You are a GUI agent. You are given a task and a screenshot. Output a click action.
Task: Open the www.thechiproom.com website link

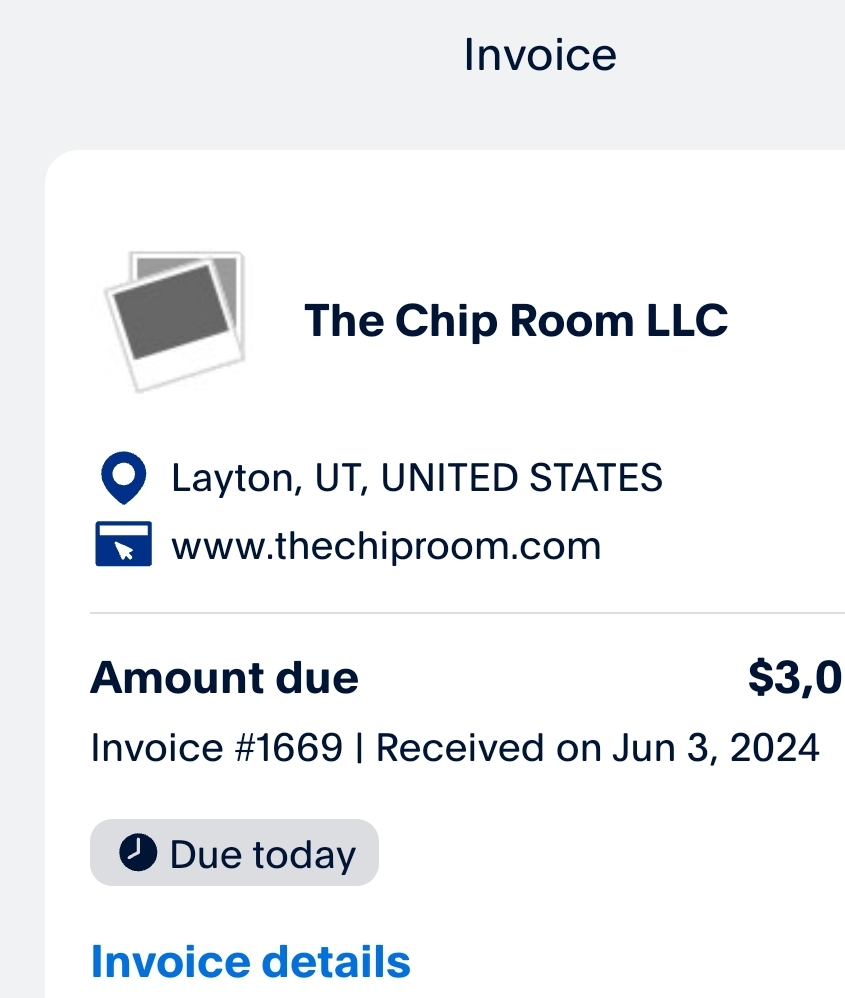386,546
